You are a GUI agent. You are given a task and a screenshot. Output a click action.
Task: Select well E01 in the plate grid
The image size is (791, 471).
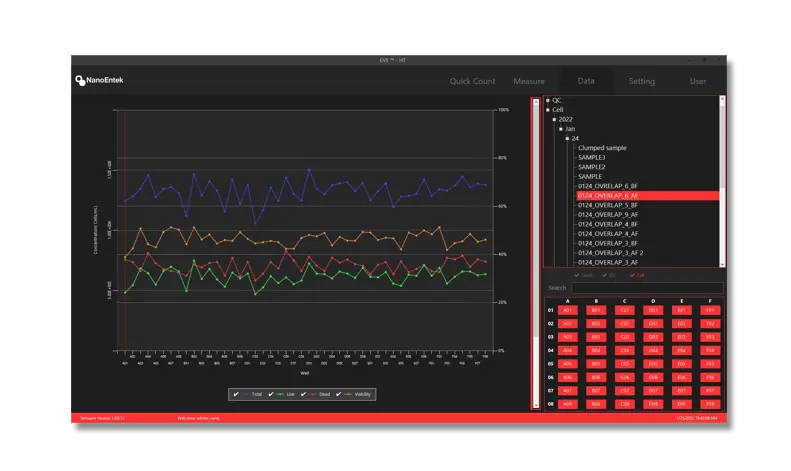[682, 311]
